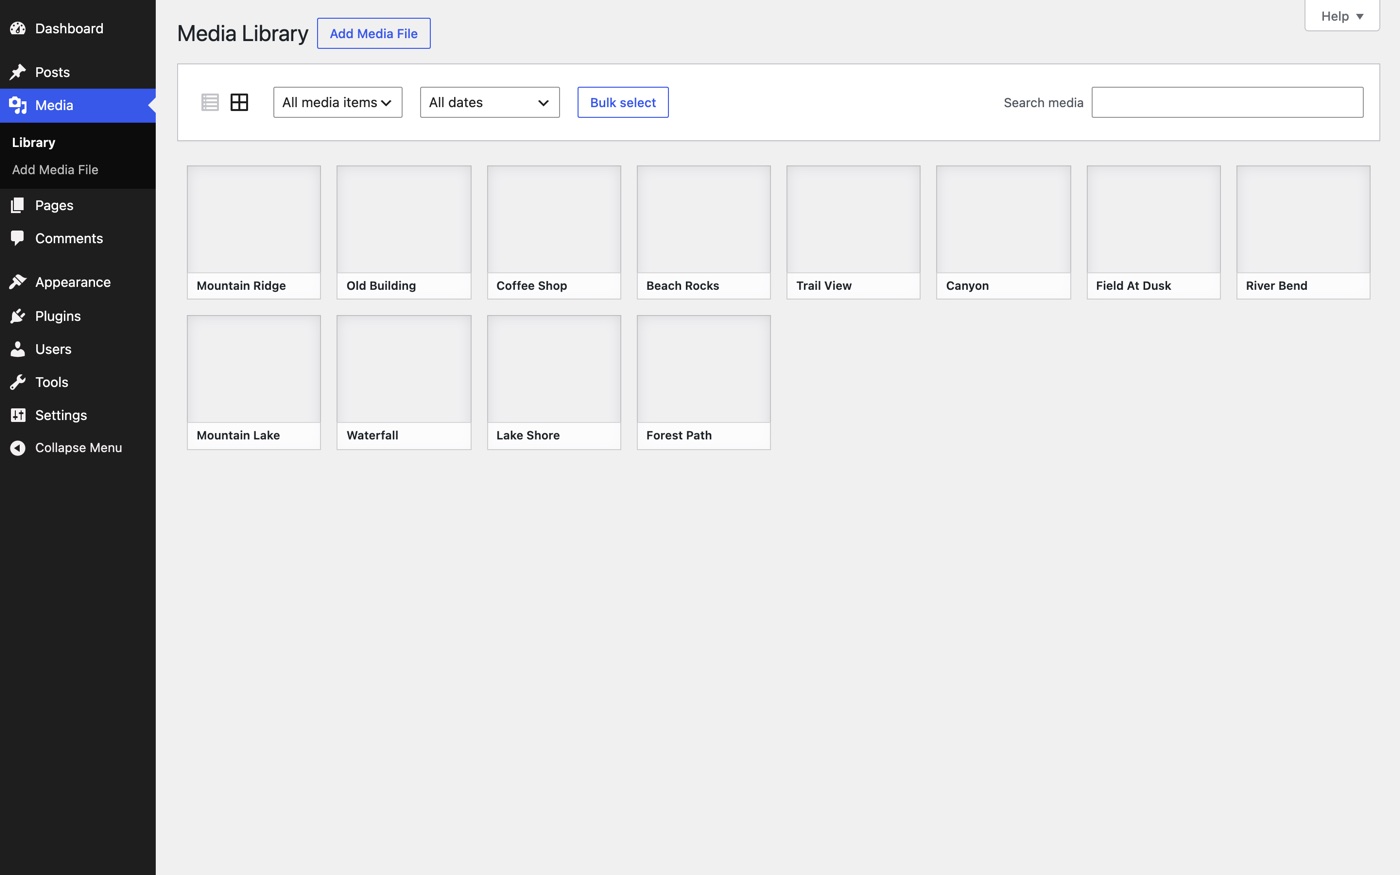Expand the Help panel
Screen dimensions: 1400x875
[x=1342, y=15]
